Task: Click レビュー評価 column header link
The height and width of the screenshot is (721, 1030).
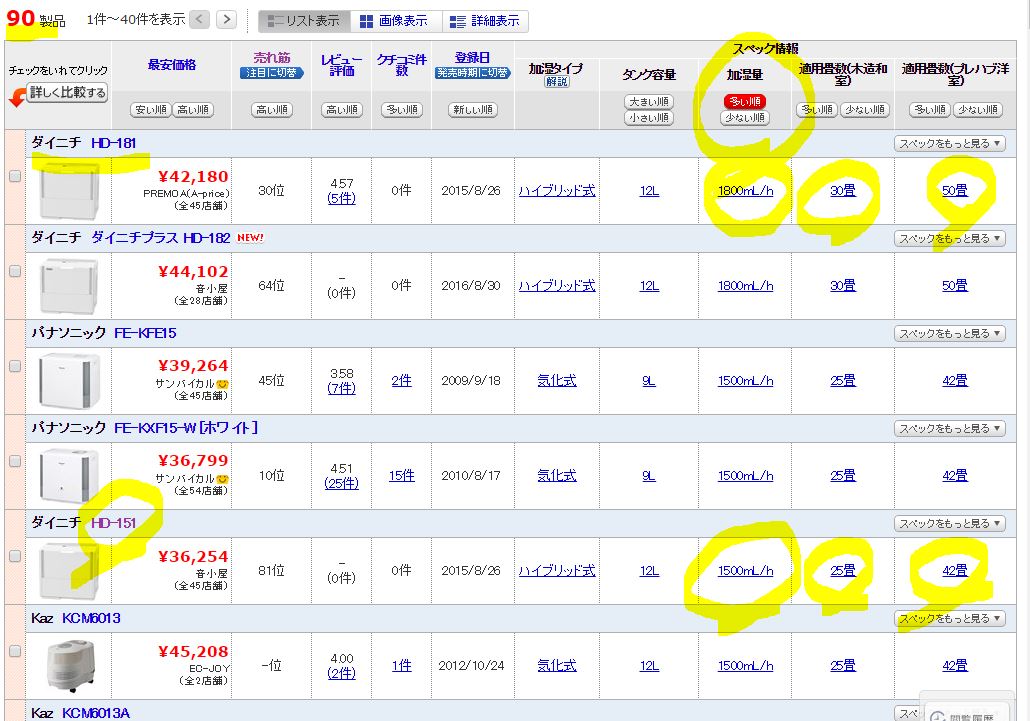Action: (342, 64)
